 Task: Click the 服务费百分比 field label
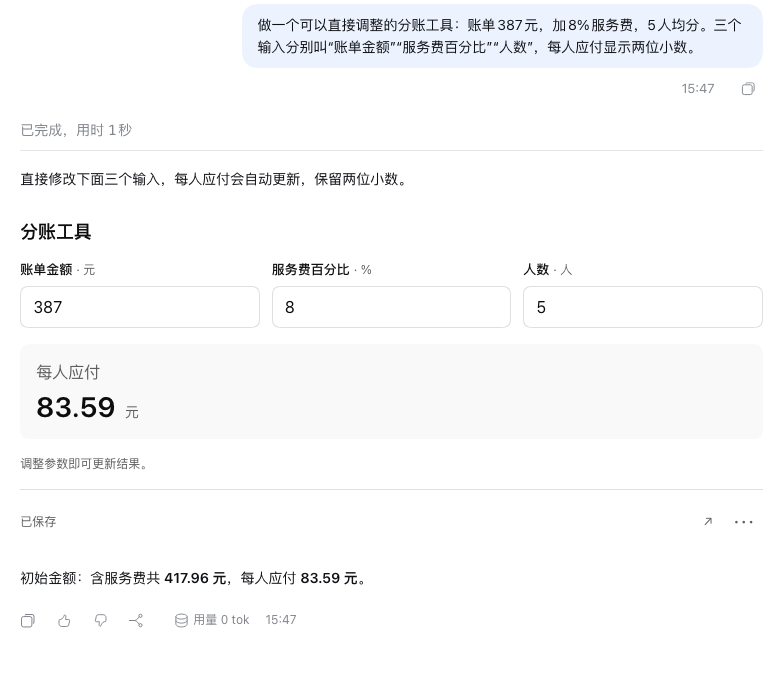point(310,270)
